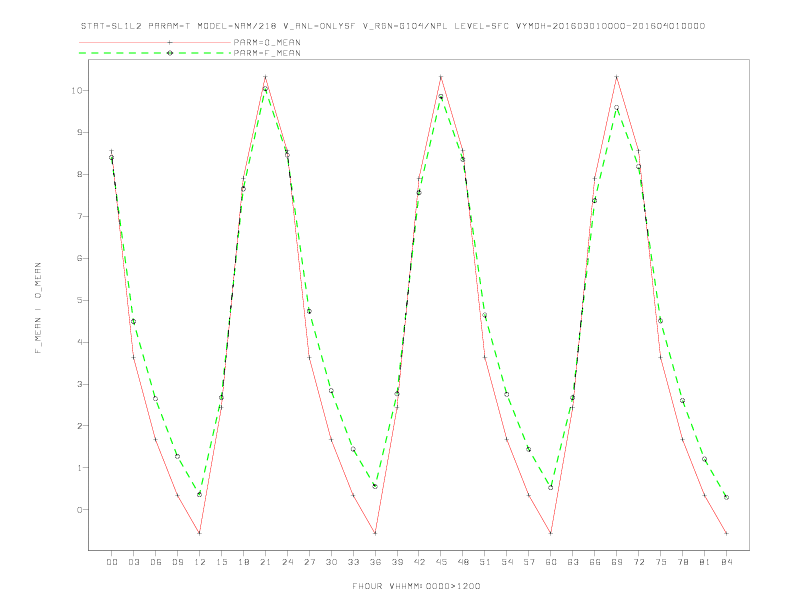Click y-axis tick label 7
792x612 pixels.
(x=80, y=216)
